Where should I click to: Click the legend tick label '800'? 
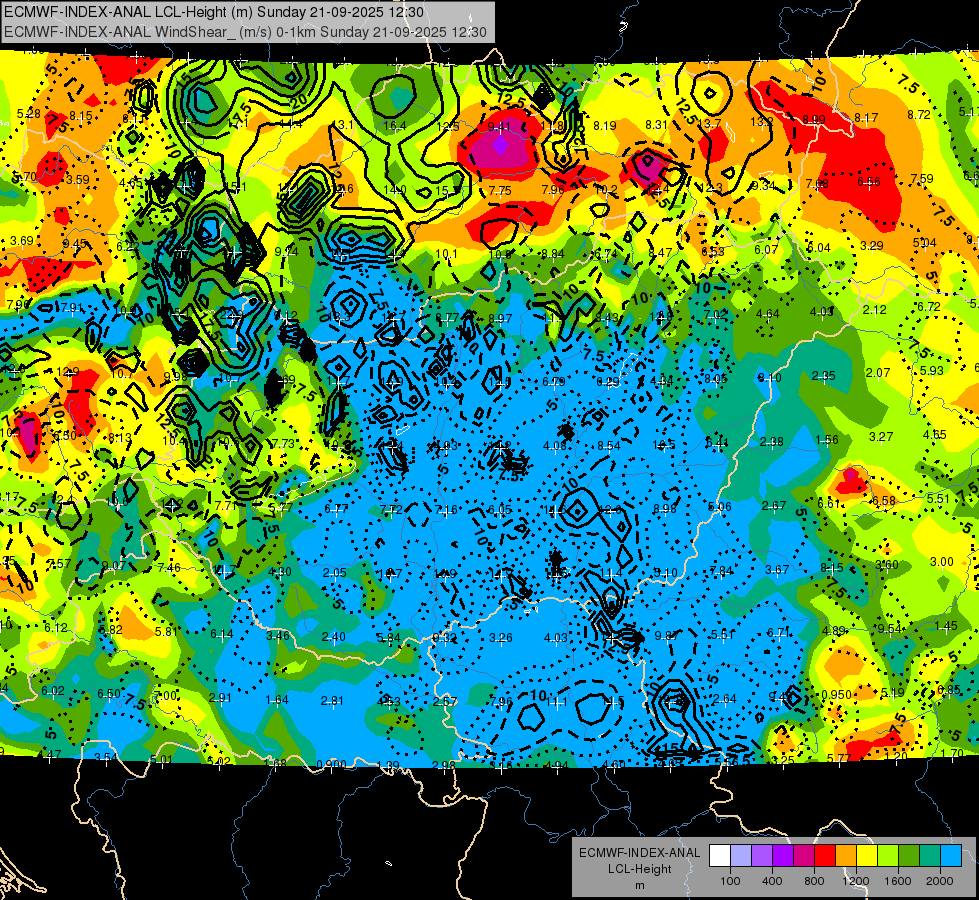pyautogui.click(x=814, y=881)
